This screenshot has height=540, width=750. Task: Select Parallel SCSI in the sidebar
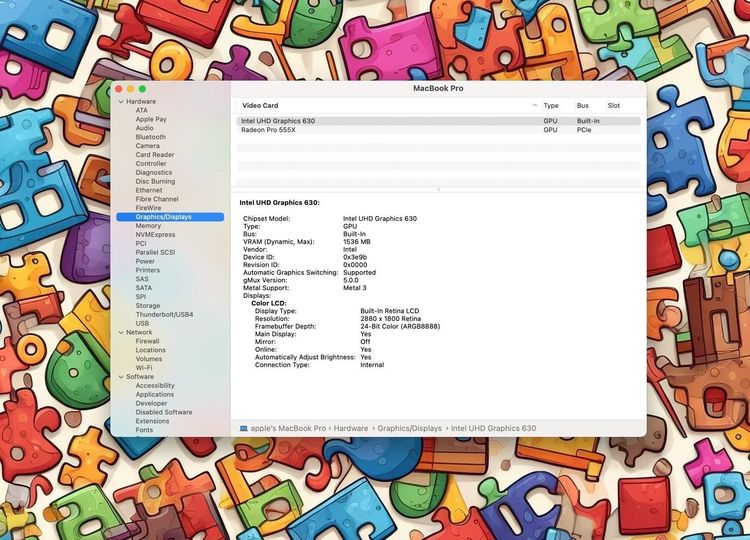(x=155, y=253)
